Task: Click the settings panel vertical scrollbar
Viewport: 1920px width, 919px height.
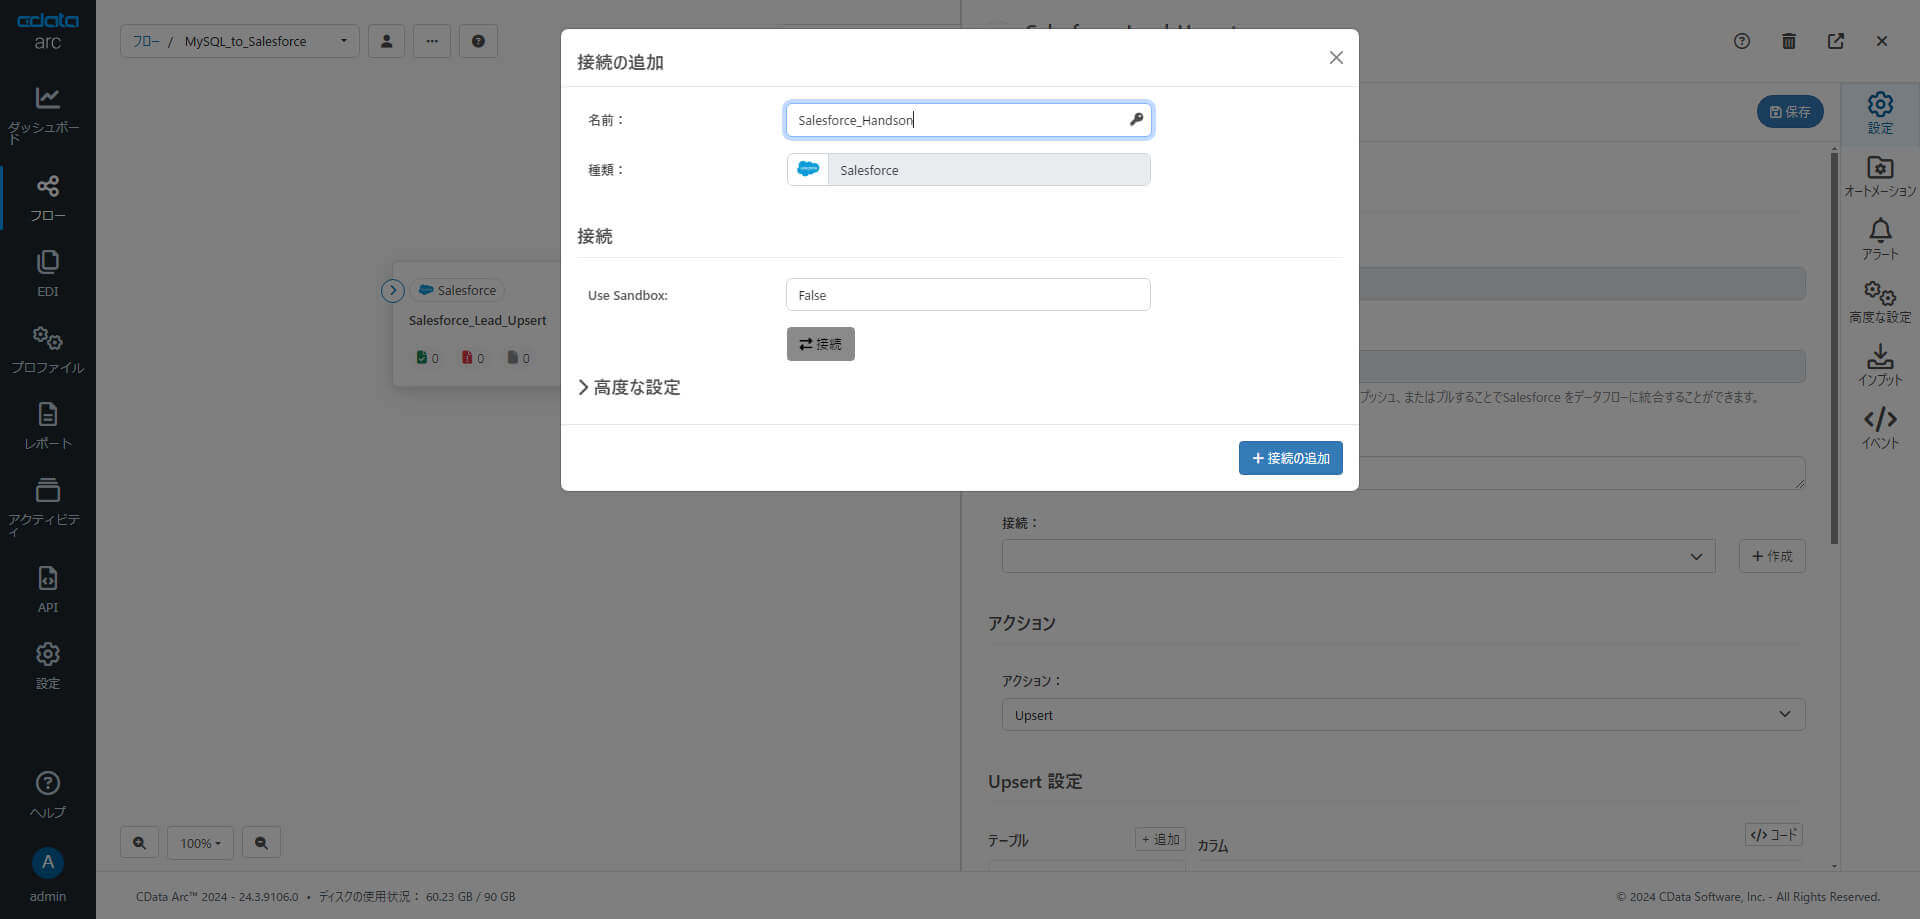Action: click(1834, 346)
